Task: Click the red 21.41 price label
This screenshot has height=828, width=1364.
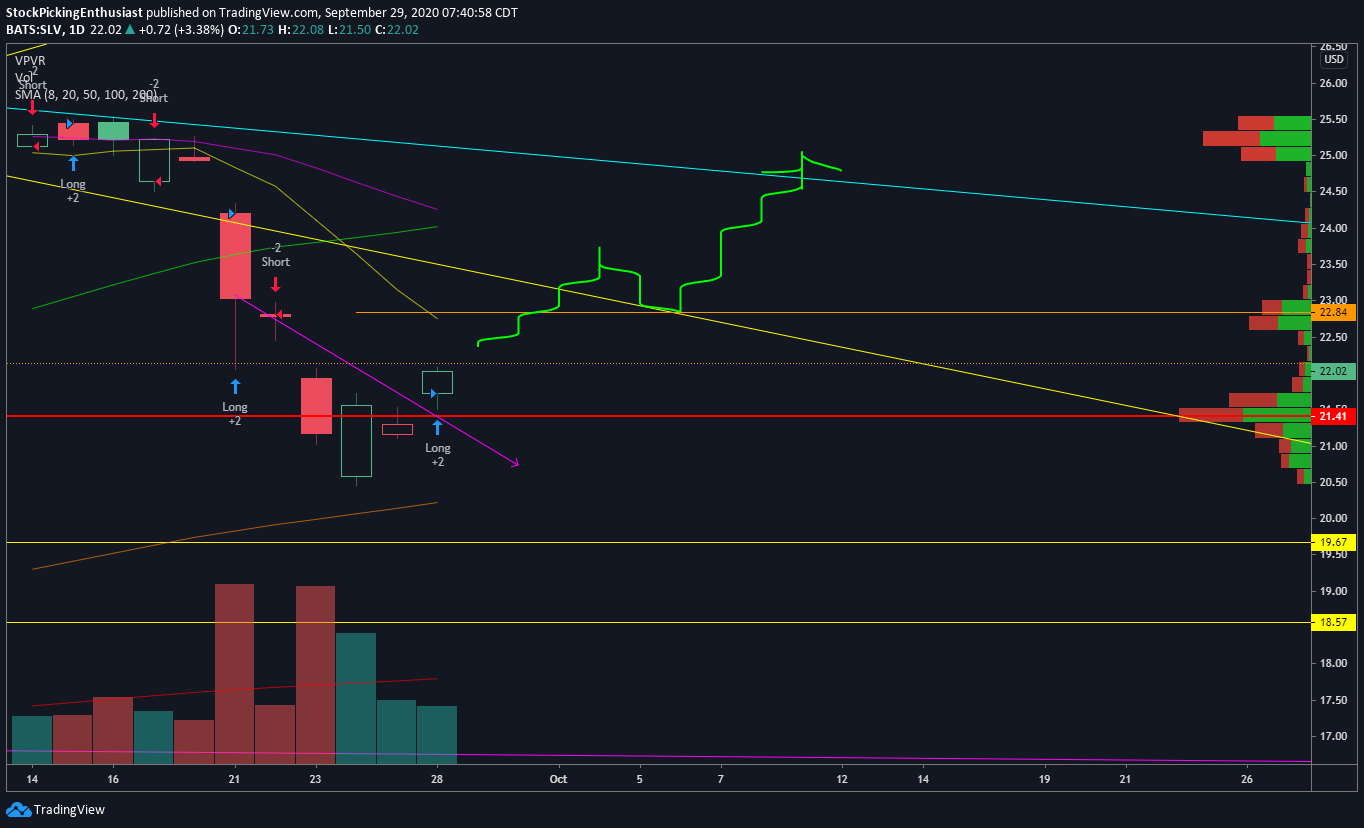Action: [x=1335, y=416]
